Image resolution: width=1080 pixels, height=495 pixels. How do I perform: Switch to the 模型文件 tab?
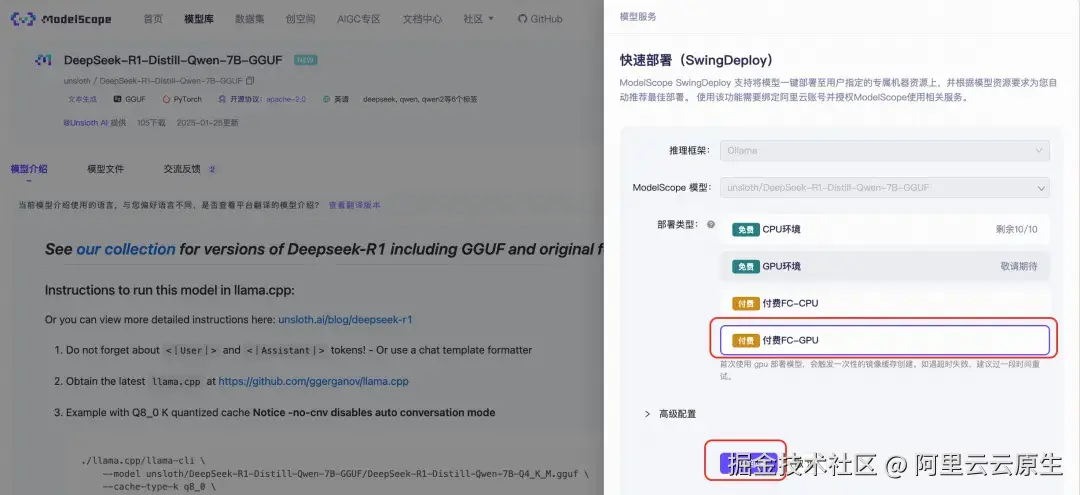click(105, 169)
